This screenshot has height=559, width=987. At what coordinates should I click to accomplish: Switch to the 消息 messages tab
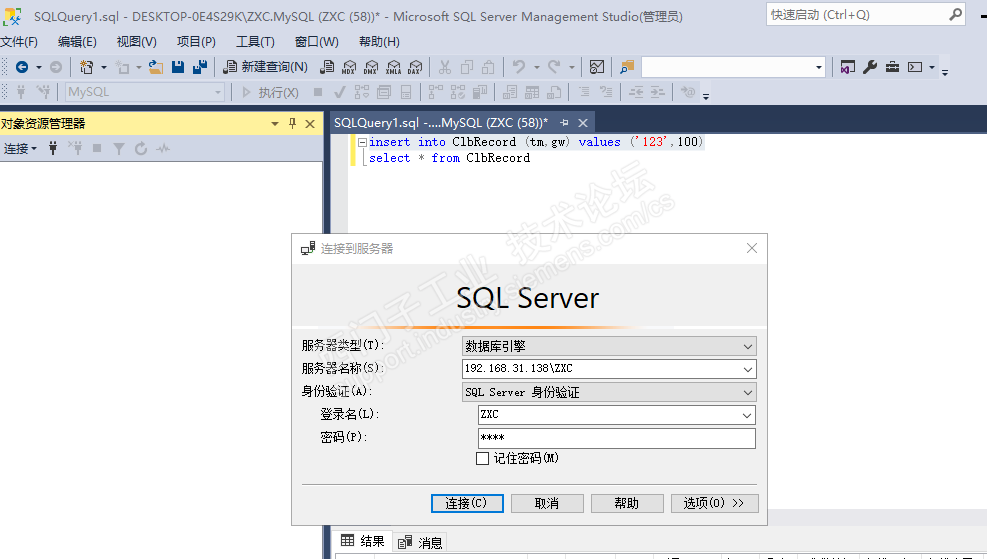point(420,542)
